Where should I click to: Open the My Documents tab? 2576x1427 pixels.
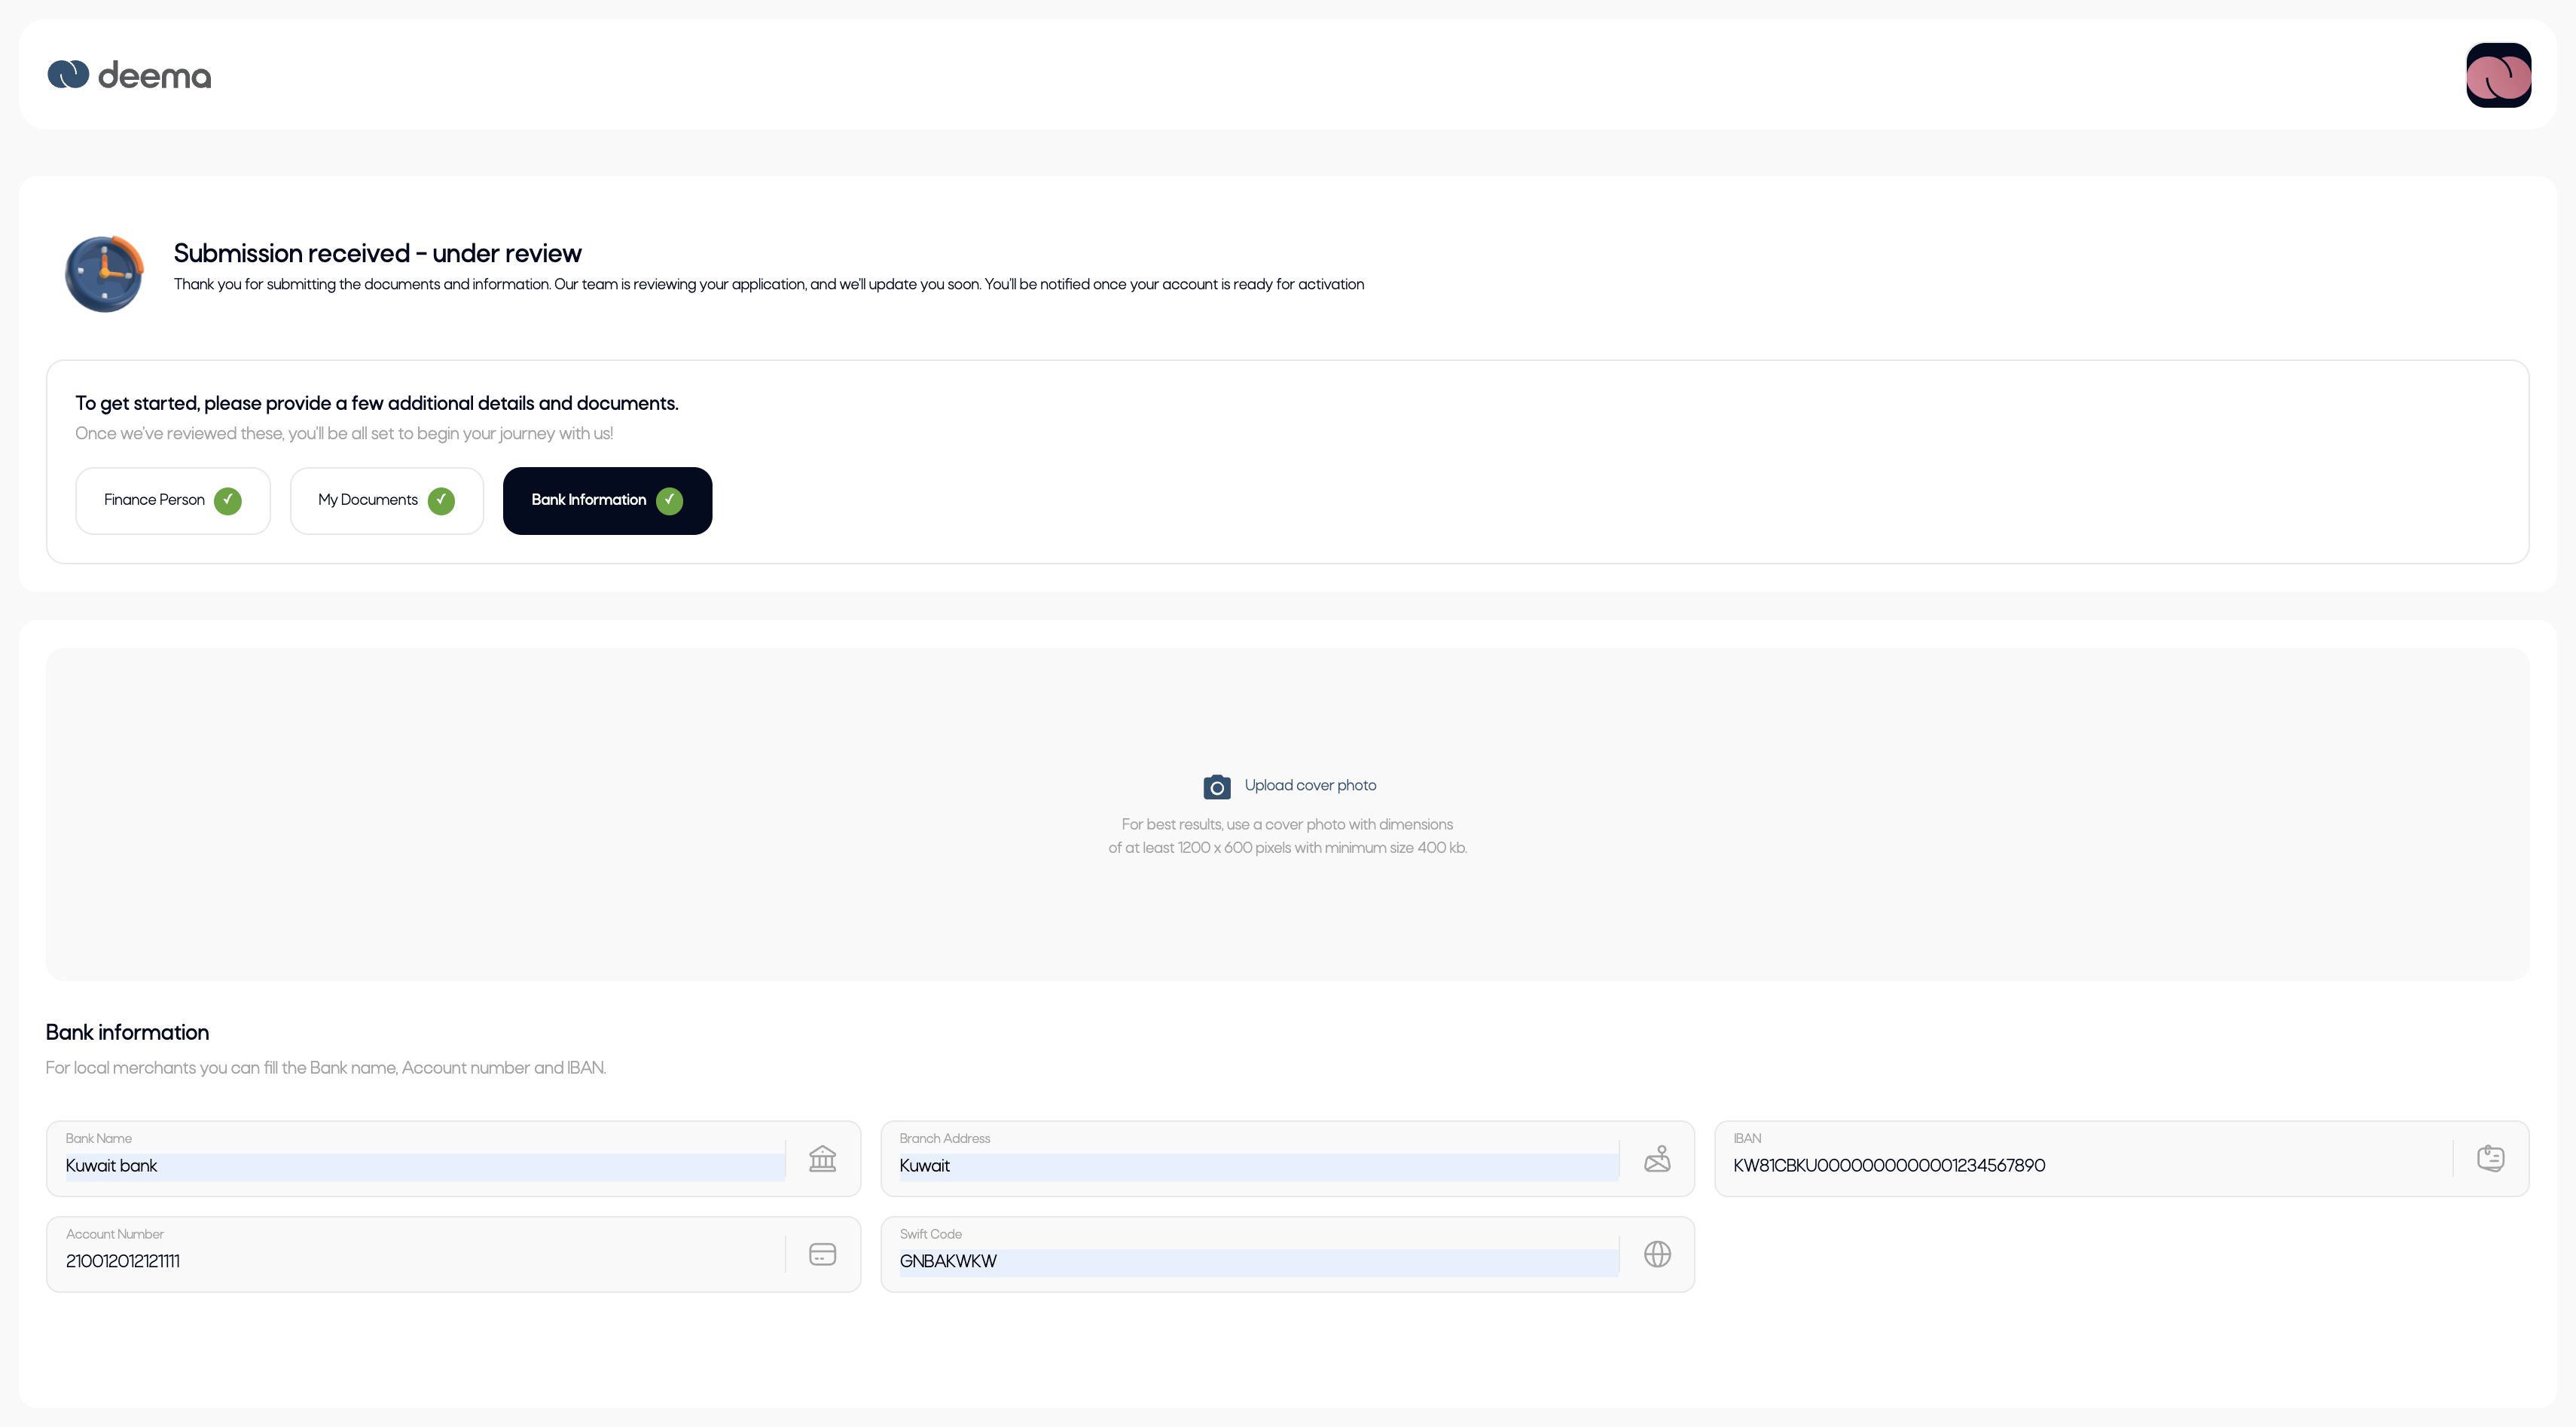click(368, 500)
